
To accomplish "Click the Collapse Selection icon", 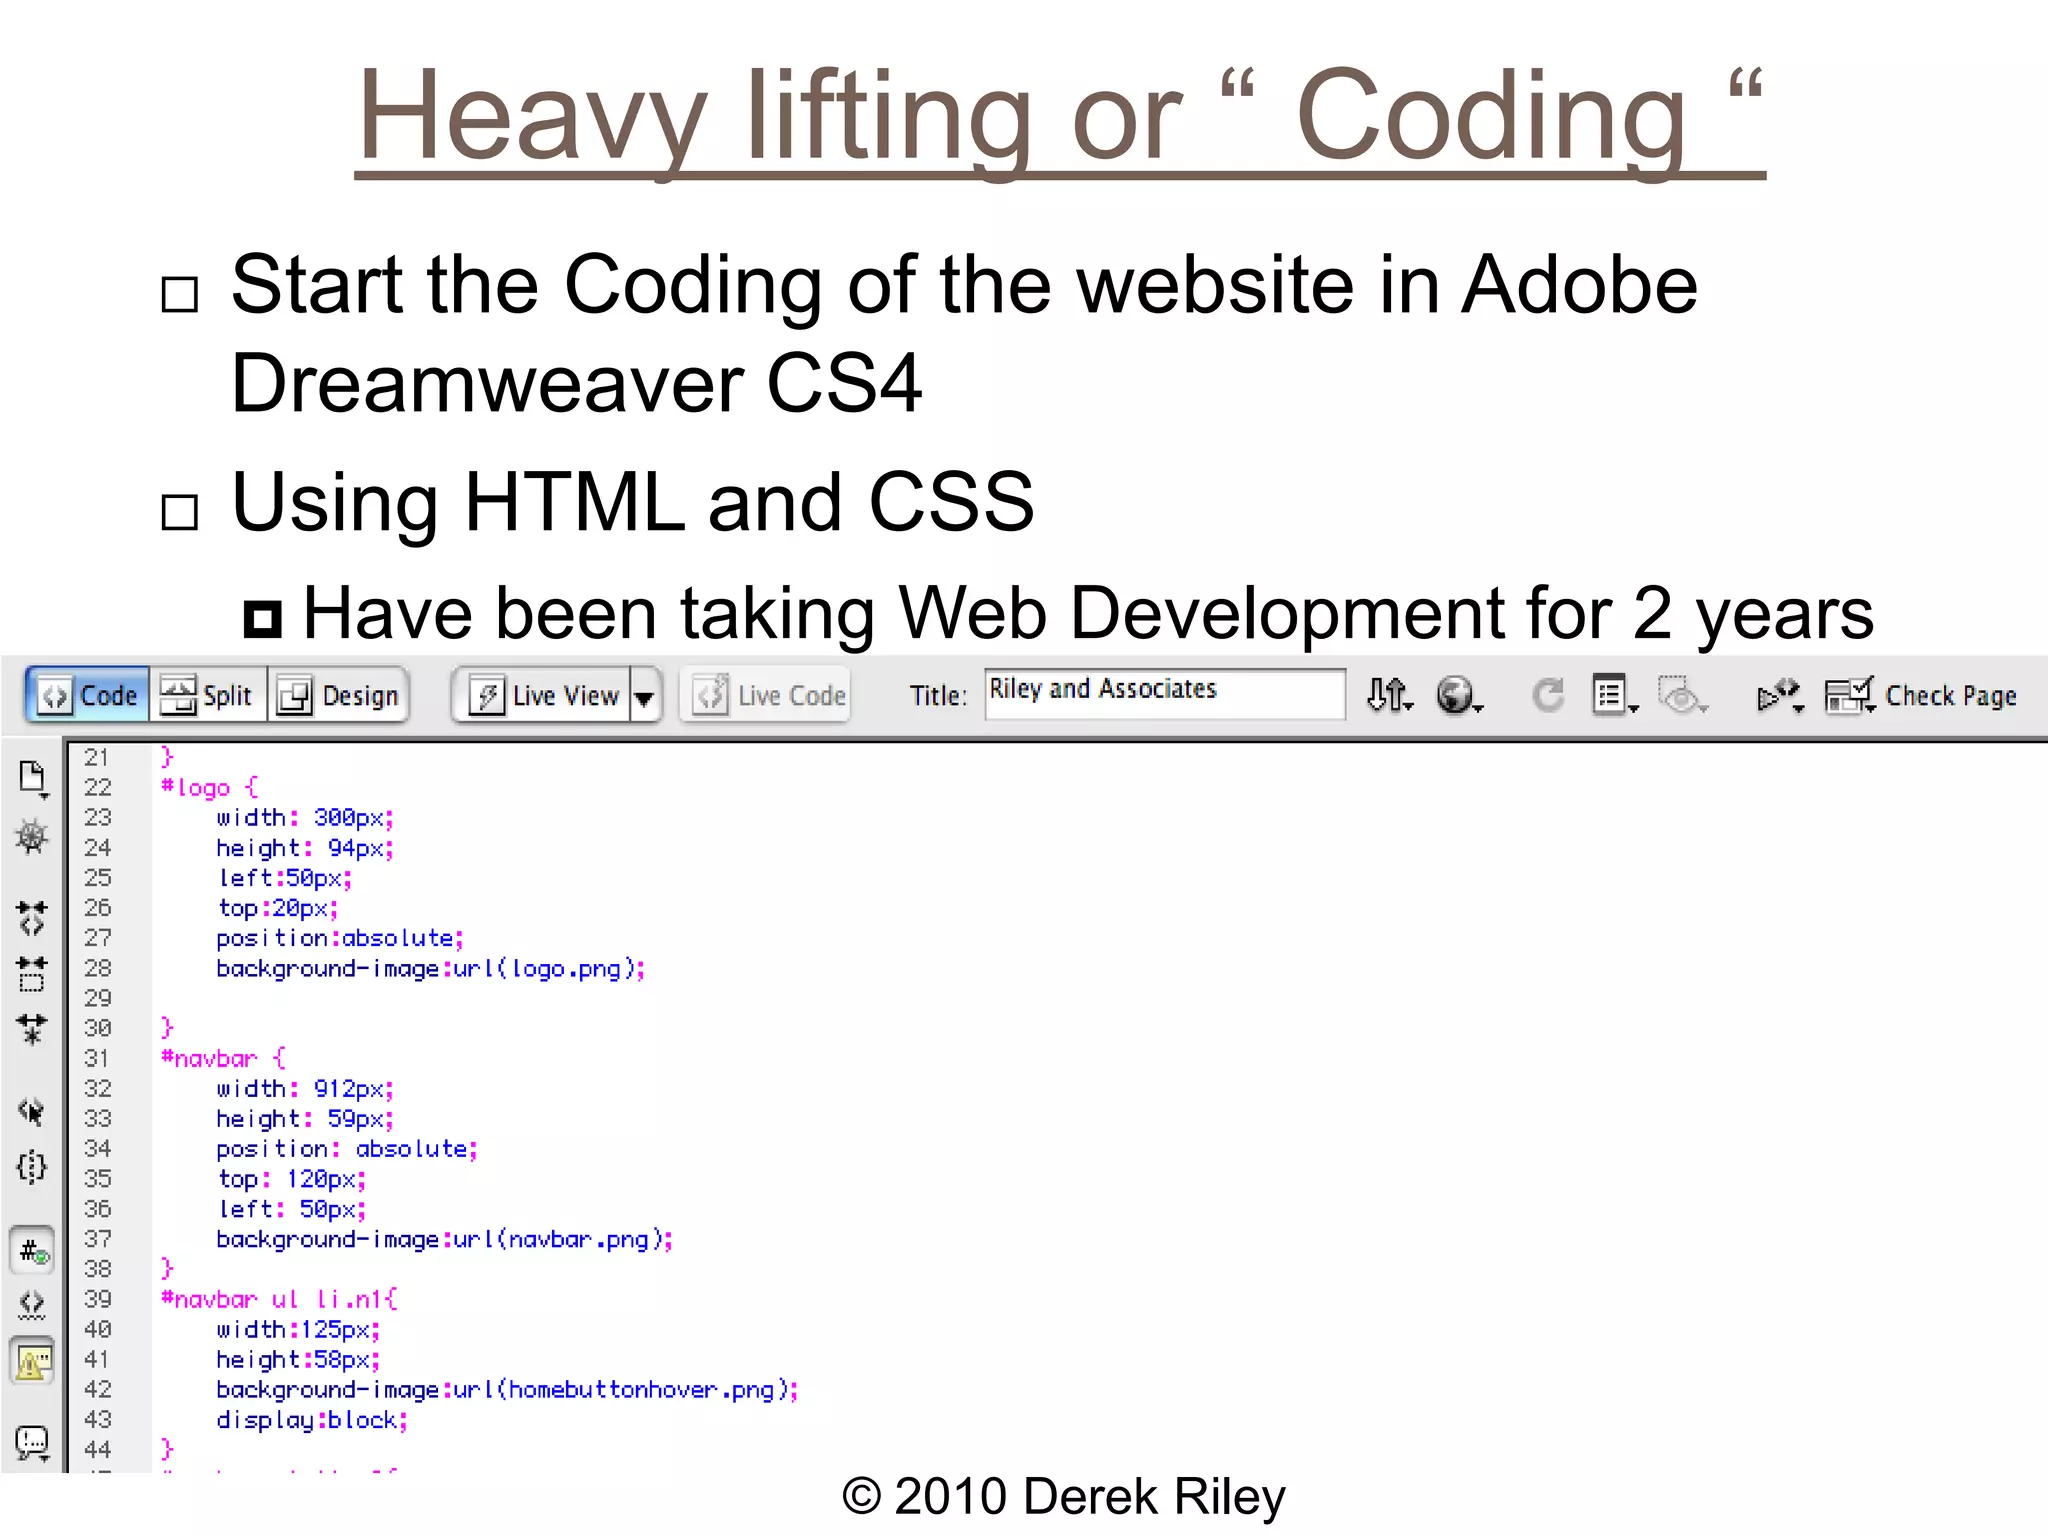I will [x=32, y=973].
